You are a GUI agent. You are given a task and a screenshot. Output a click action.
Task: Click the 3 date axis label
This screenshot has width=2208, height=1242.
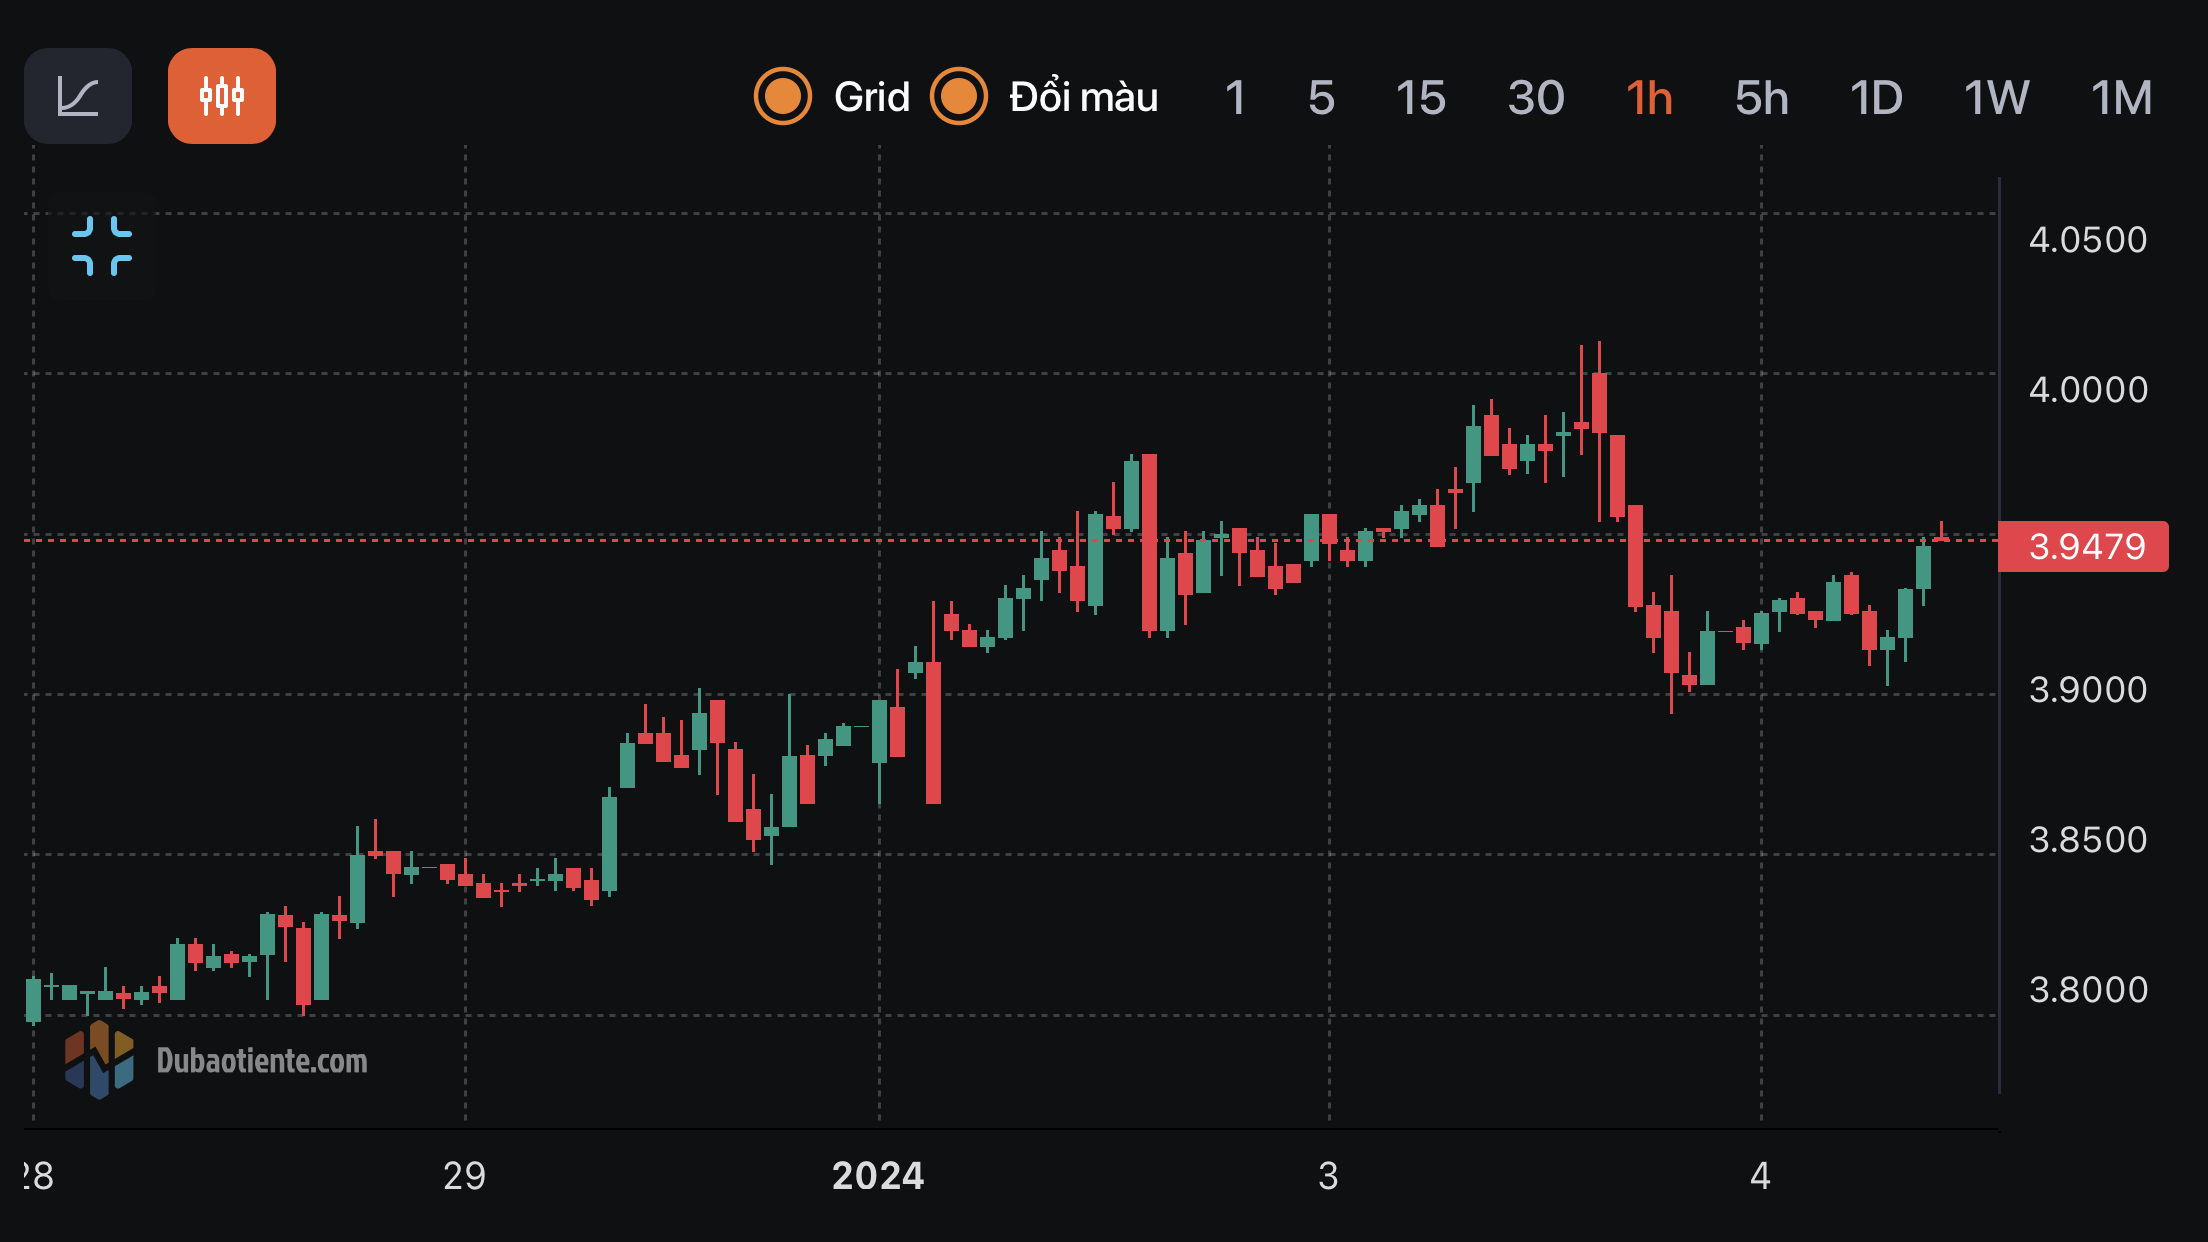pyautogui.click(x=1328, y=1176)
